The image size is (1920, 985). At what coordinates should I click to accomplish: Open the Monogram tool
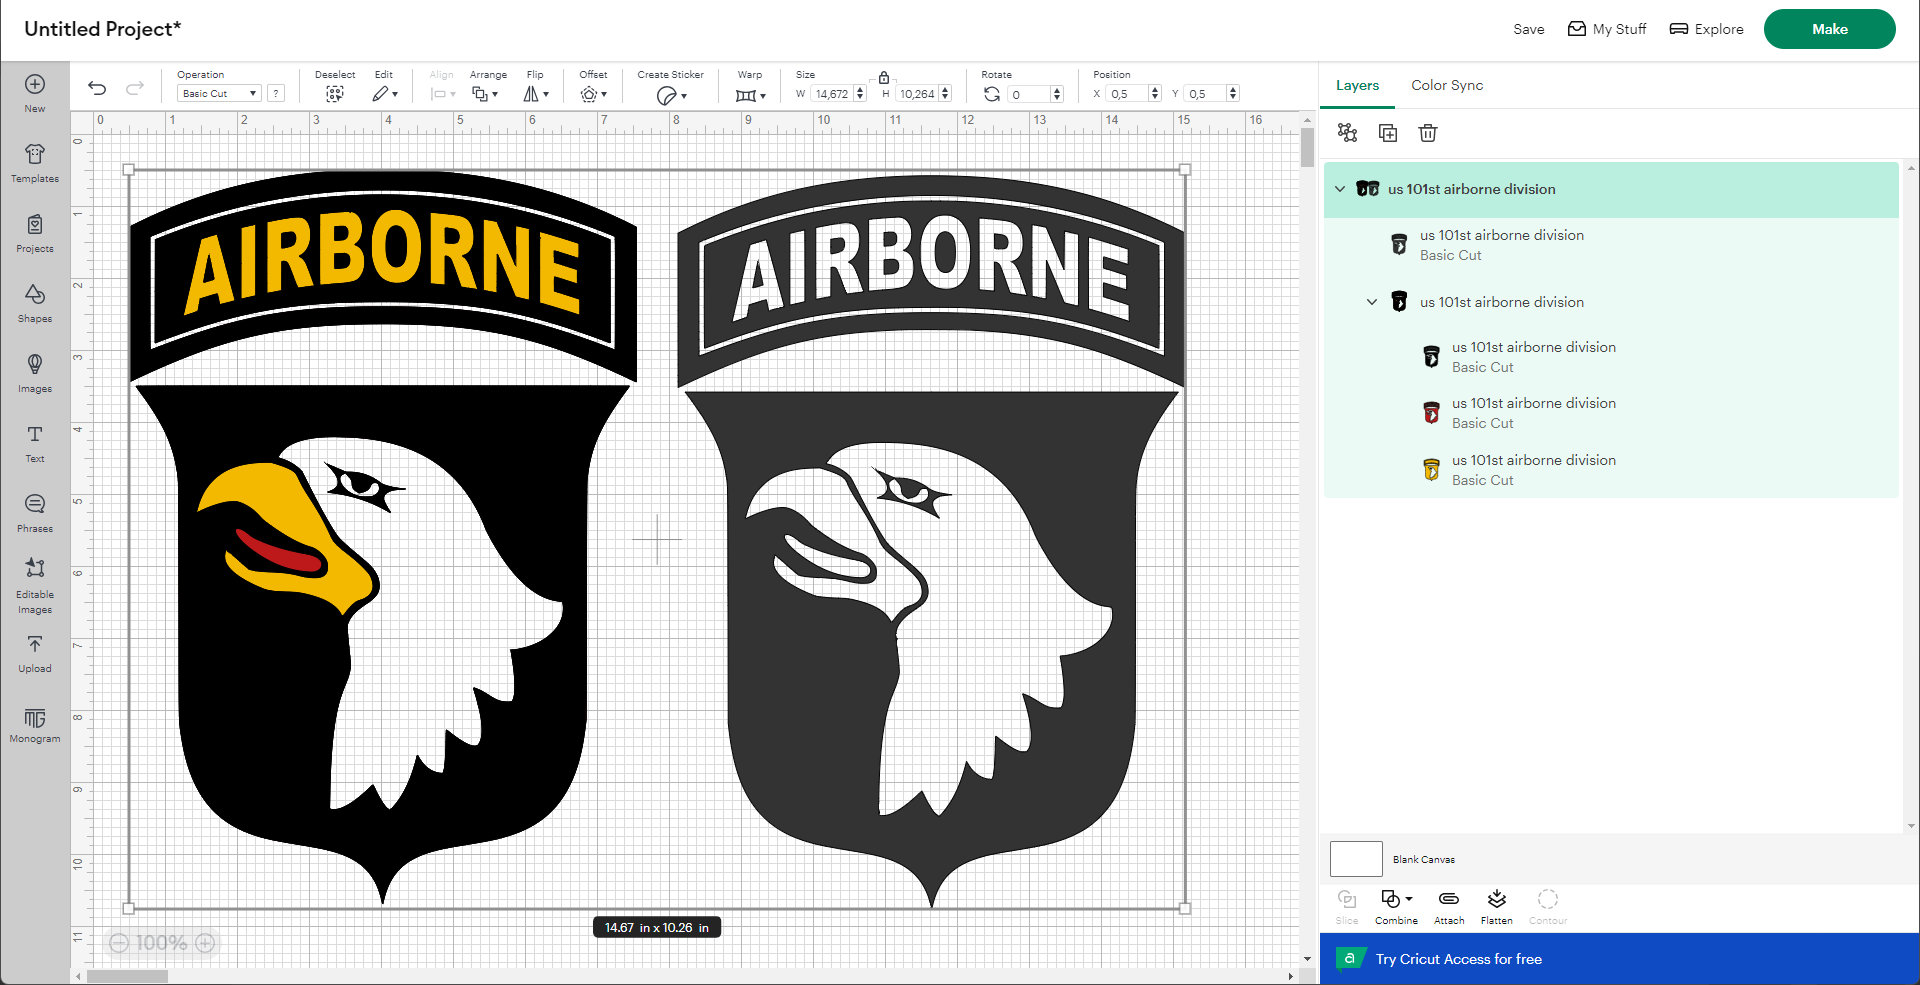[34, 723]
